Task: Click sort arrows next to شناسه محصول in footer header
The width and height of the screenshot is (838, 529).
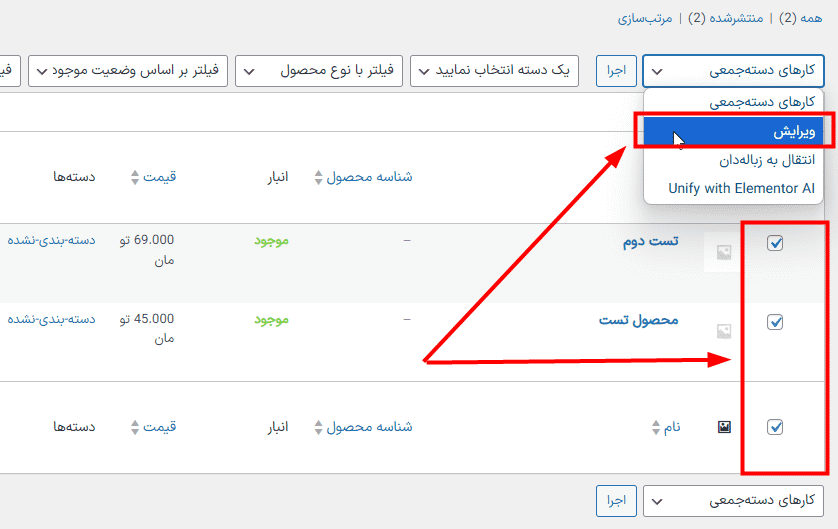Action: 319,427
